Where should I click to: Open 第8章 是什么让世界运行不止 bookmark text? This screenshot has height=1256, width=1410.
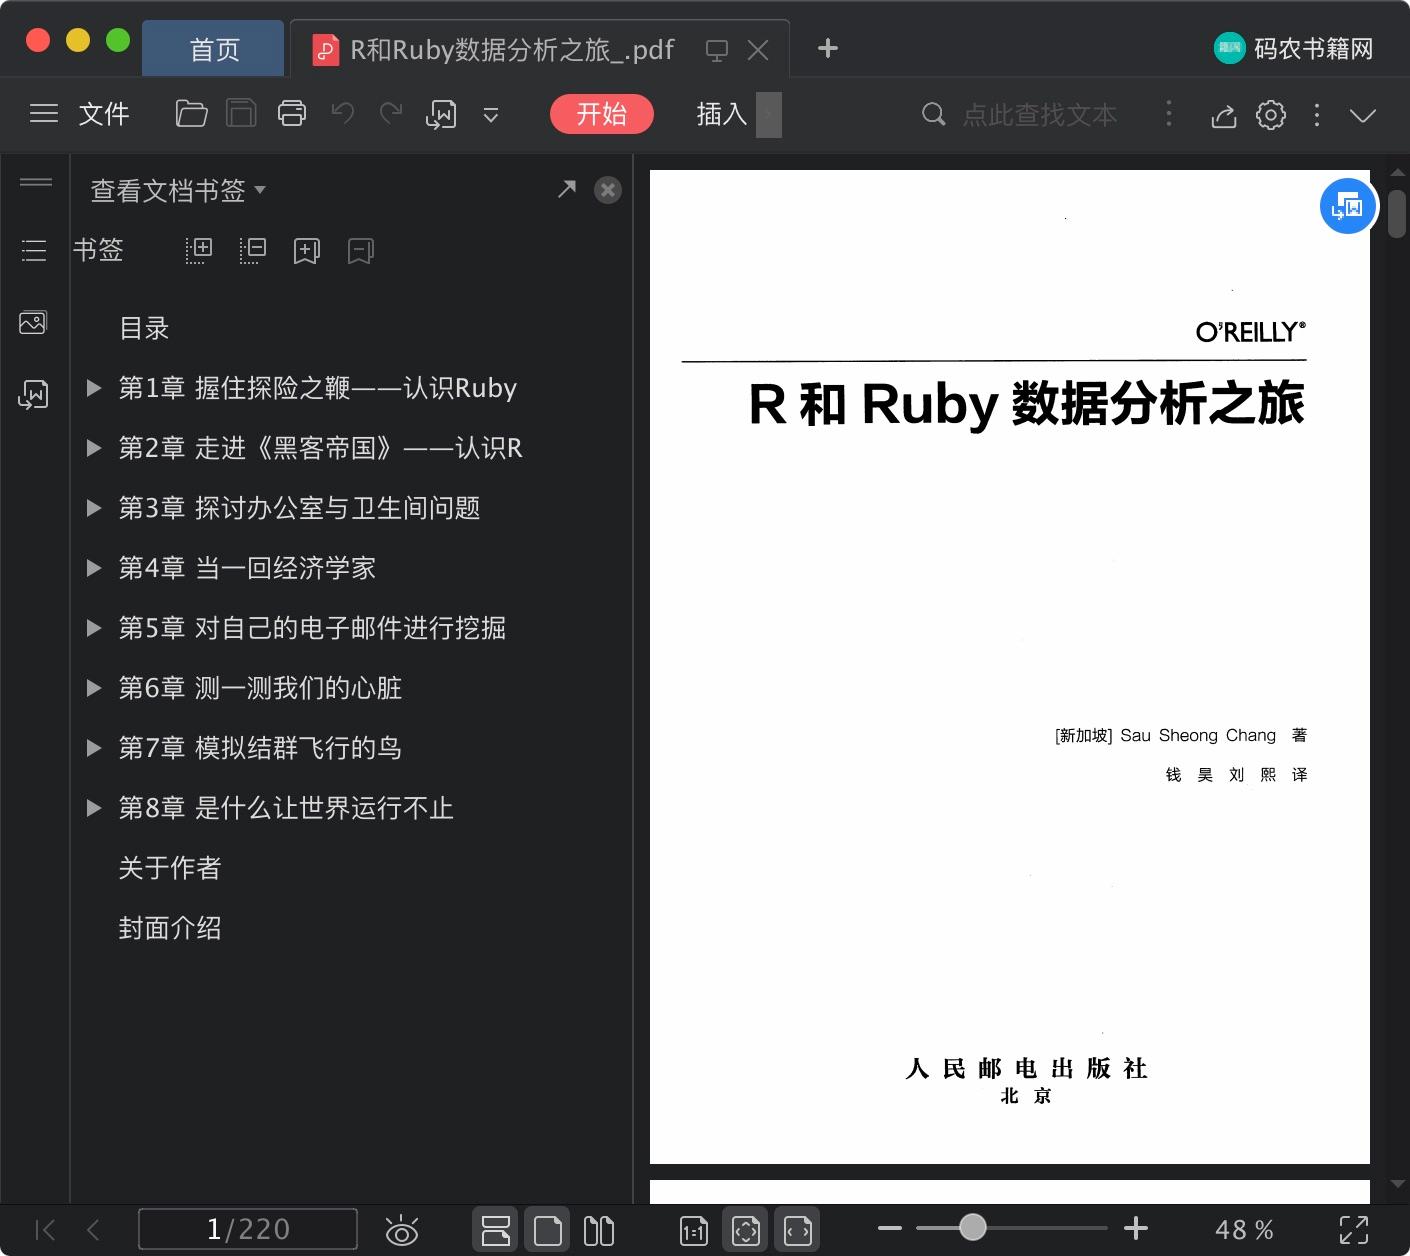click(286, 808)
